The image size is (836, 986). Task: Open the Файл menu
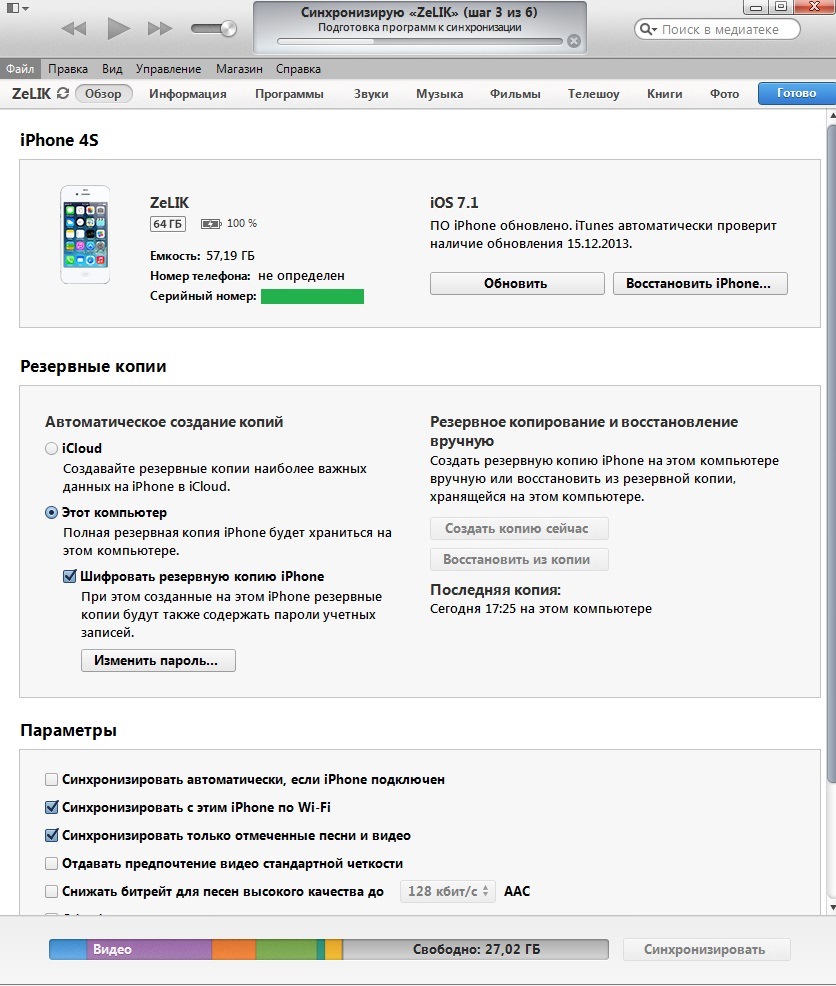pos(20,69)
